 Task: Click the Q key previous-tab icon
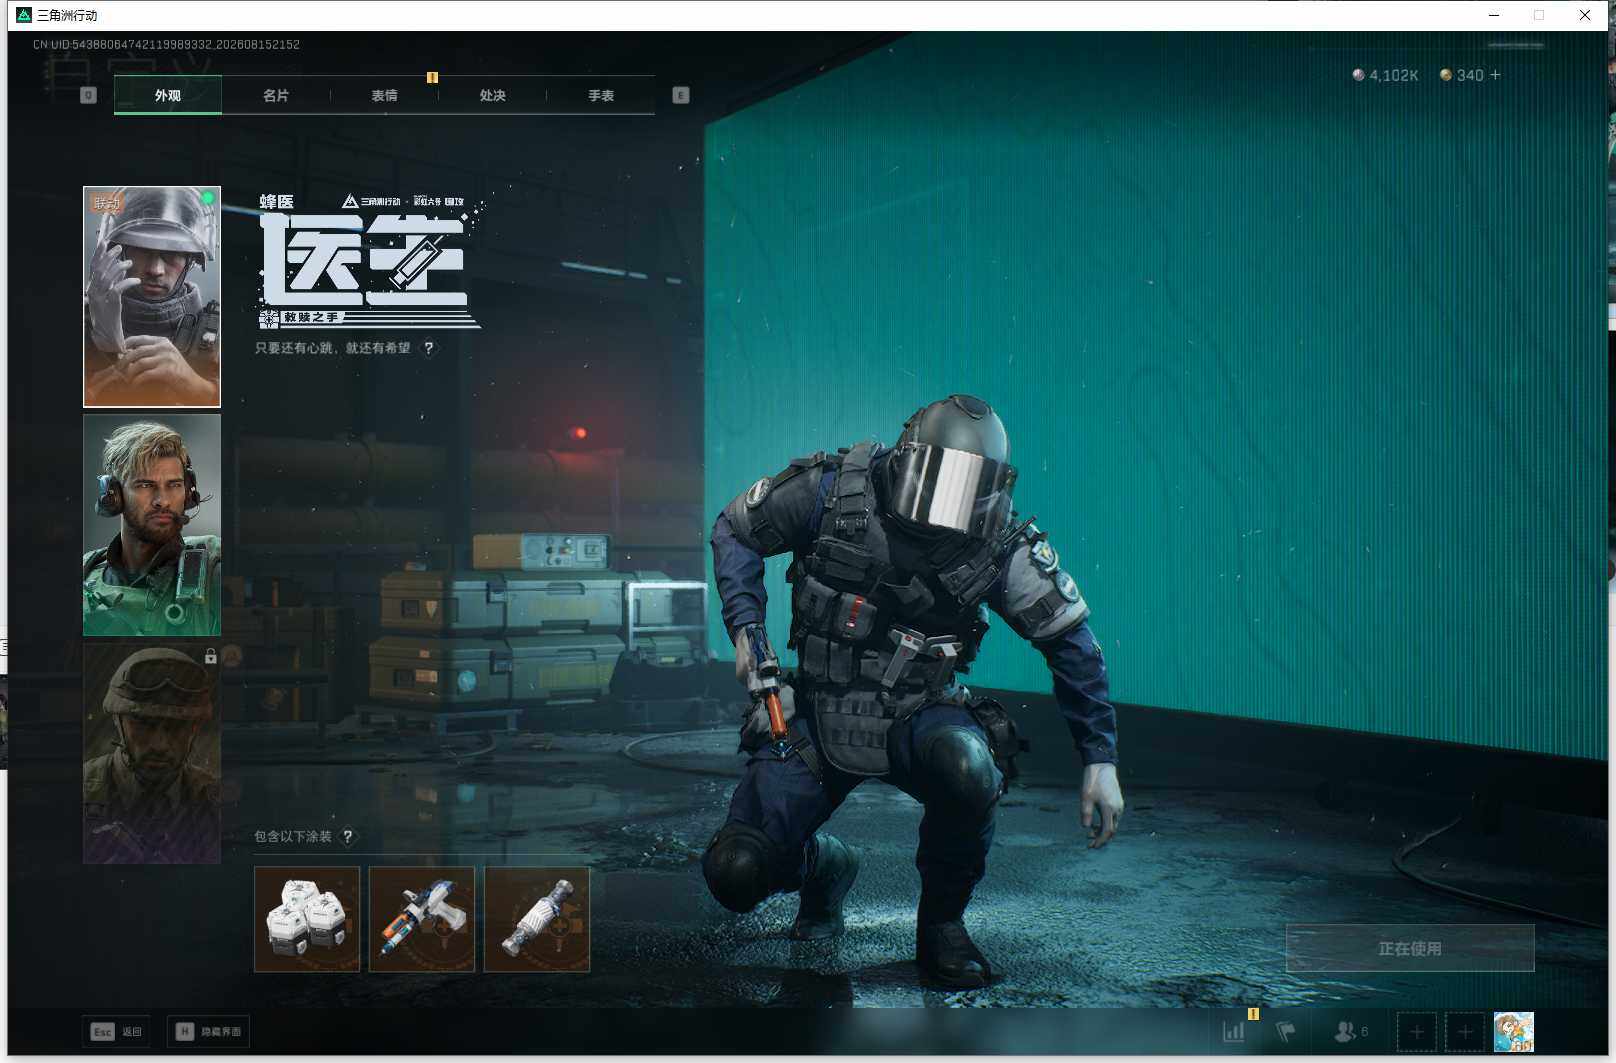(88, 95)
